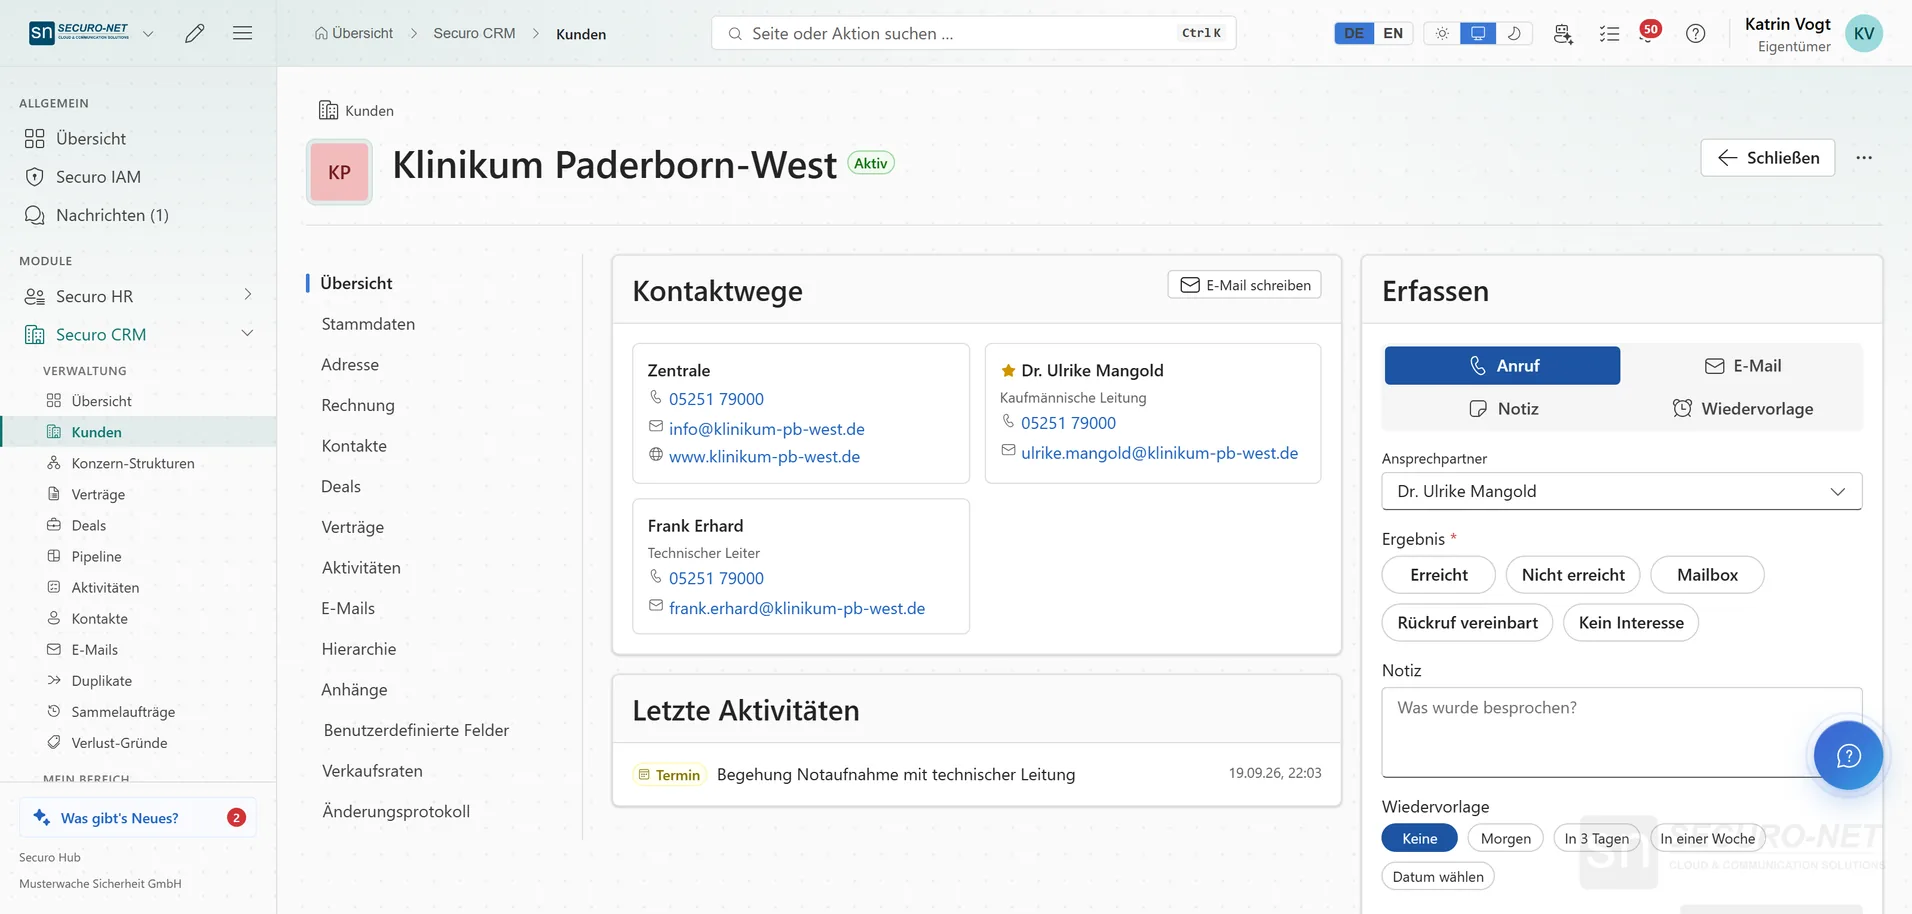This screenshot has height=914, width=1912.
Task: Open the floating help chat bubble
Action: 1848,755
